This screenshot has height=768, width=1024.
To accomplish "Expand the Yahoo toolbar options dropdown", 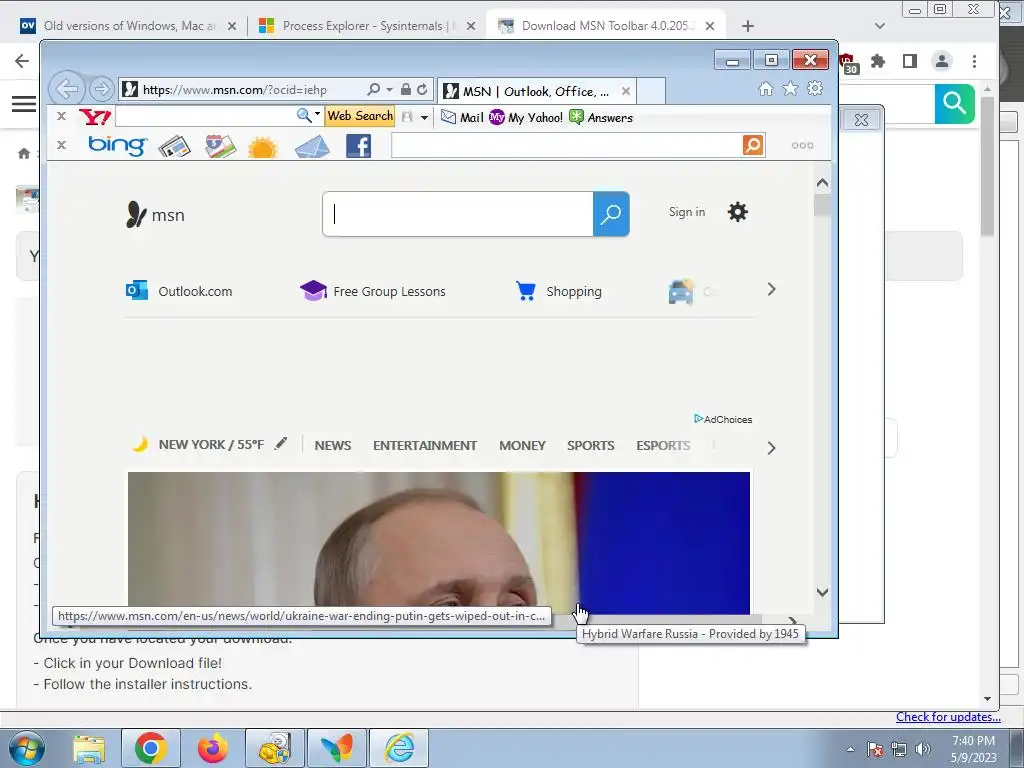I will [x=424, y=118].
